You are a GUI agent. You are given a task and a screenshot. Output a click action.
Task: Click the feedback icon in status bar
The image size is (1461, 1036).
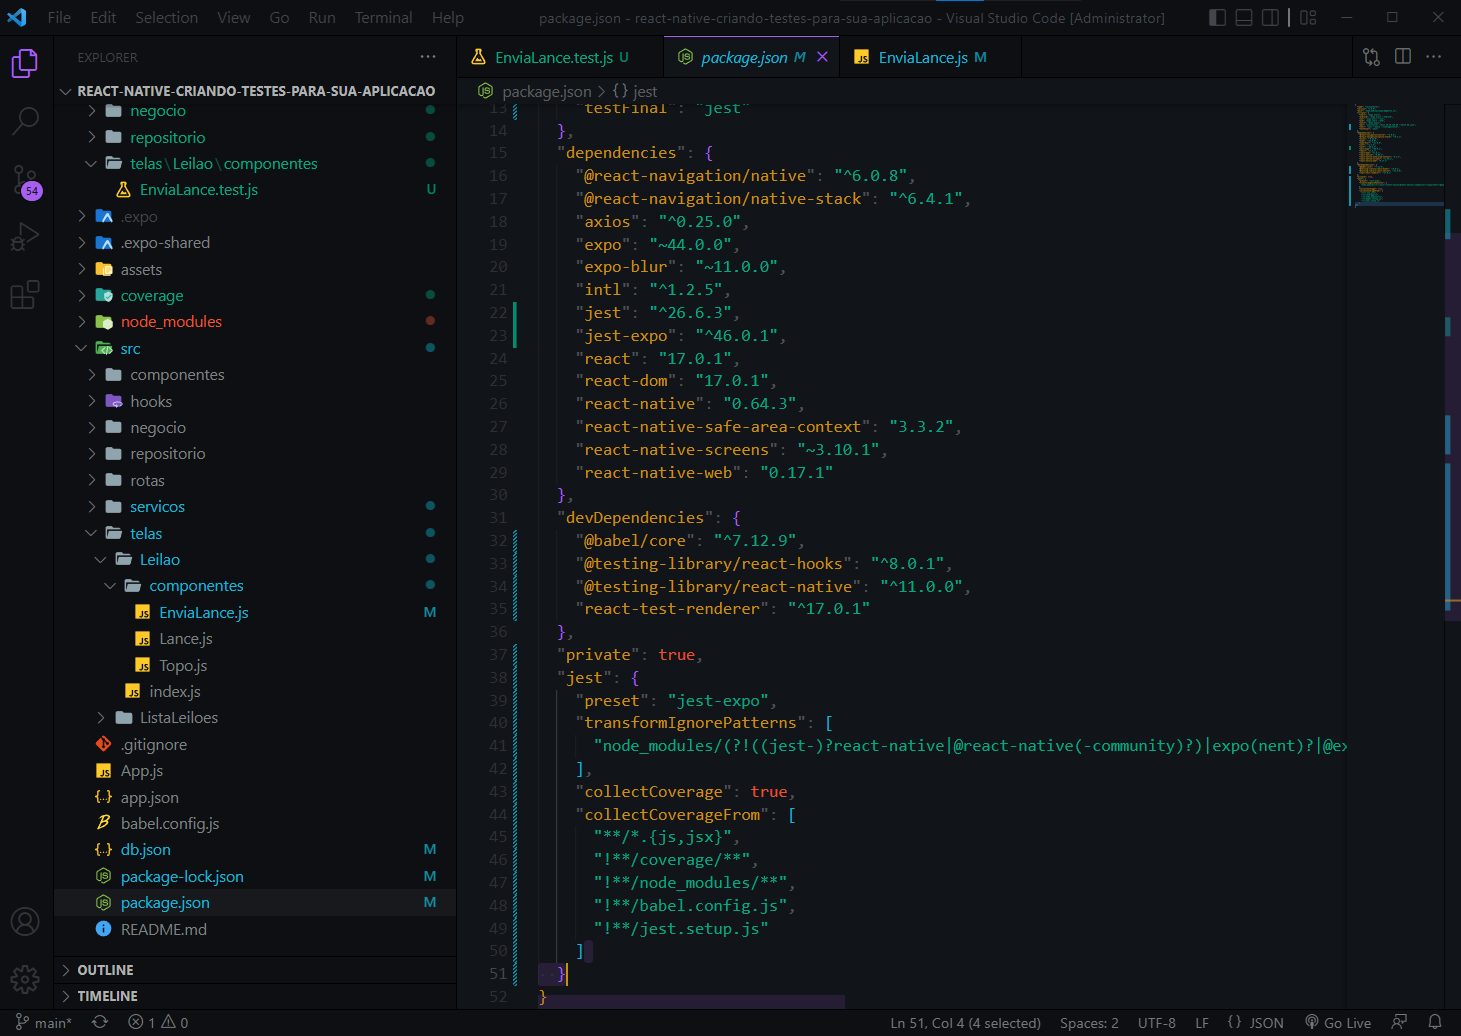(x=1399, y=1022)
